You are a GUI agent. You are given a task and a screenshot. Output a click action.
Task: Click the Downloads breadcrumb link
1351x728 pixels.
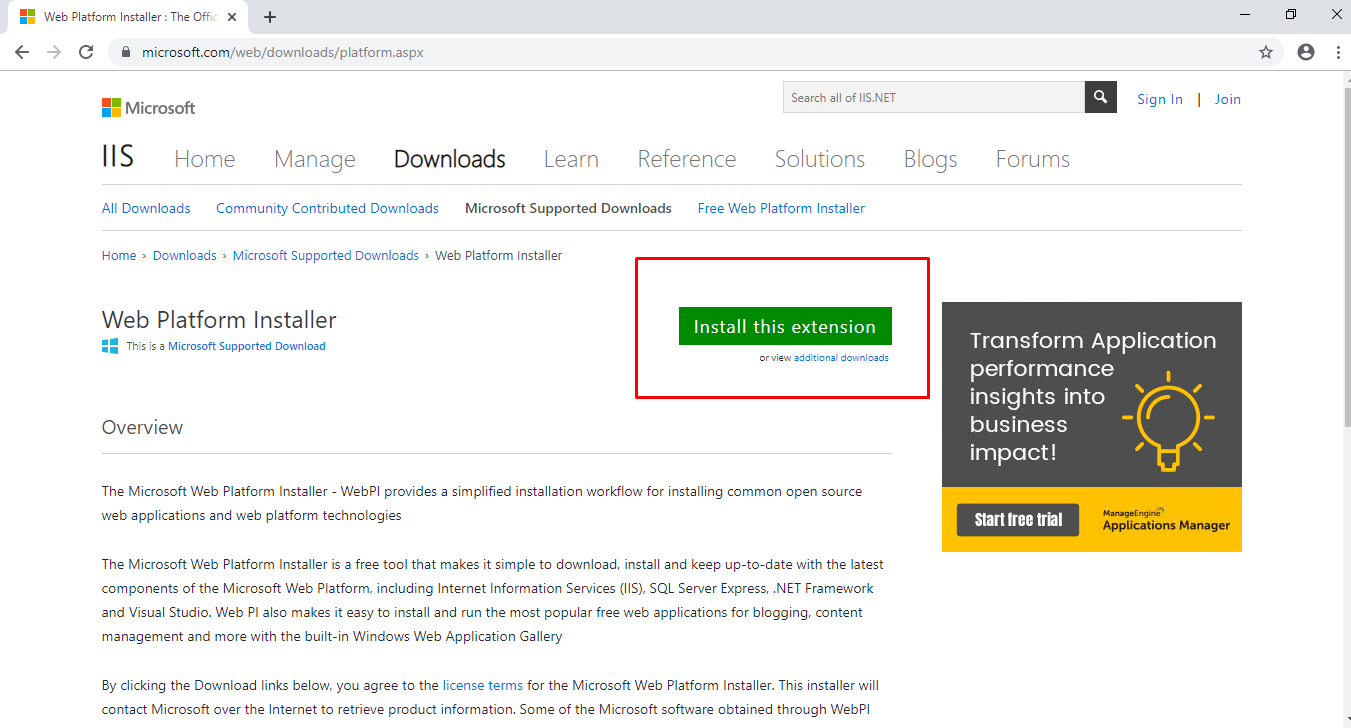point(185,255)
